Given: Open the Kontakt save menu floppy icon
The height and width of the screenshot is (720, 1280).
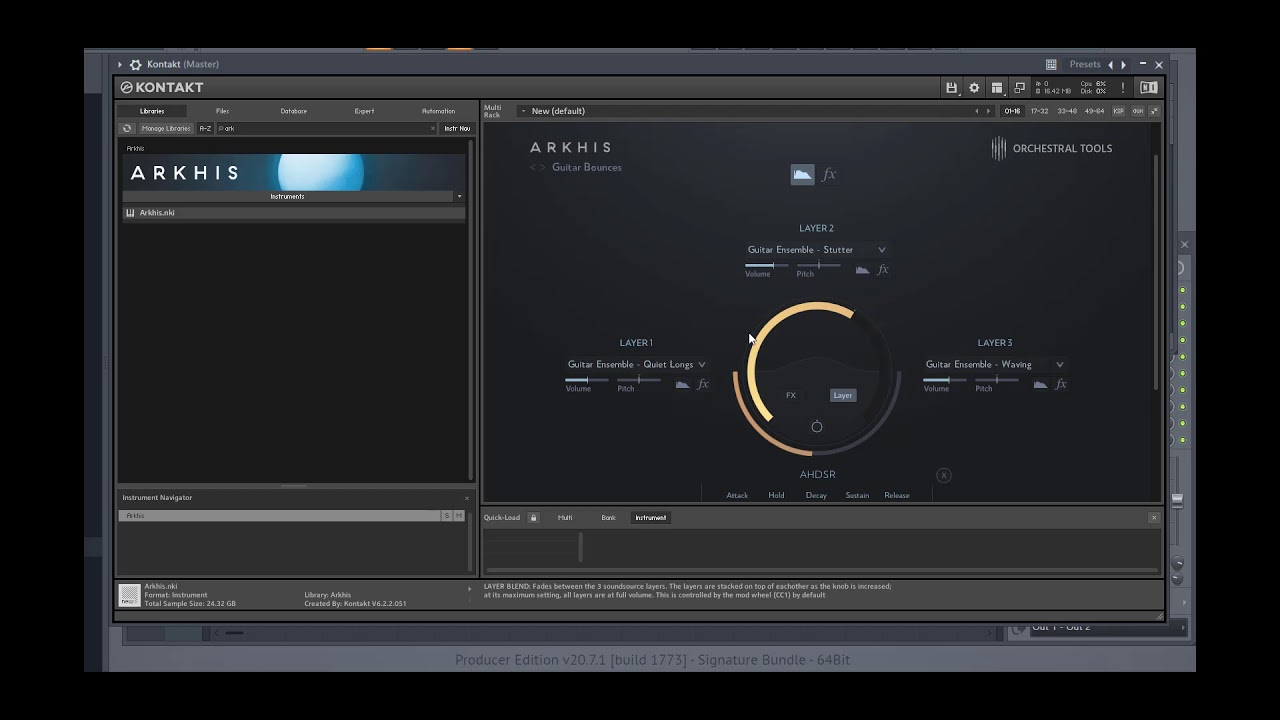Looking at the screenshot, I should click(952, 88).
